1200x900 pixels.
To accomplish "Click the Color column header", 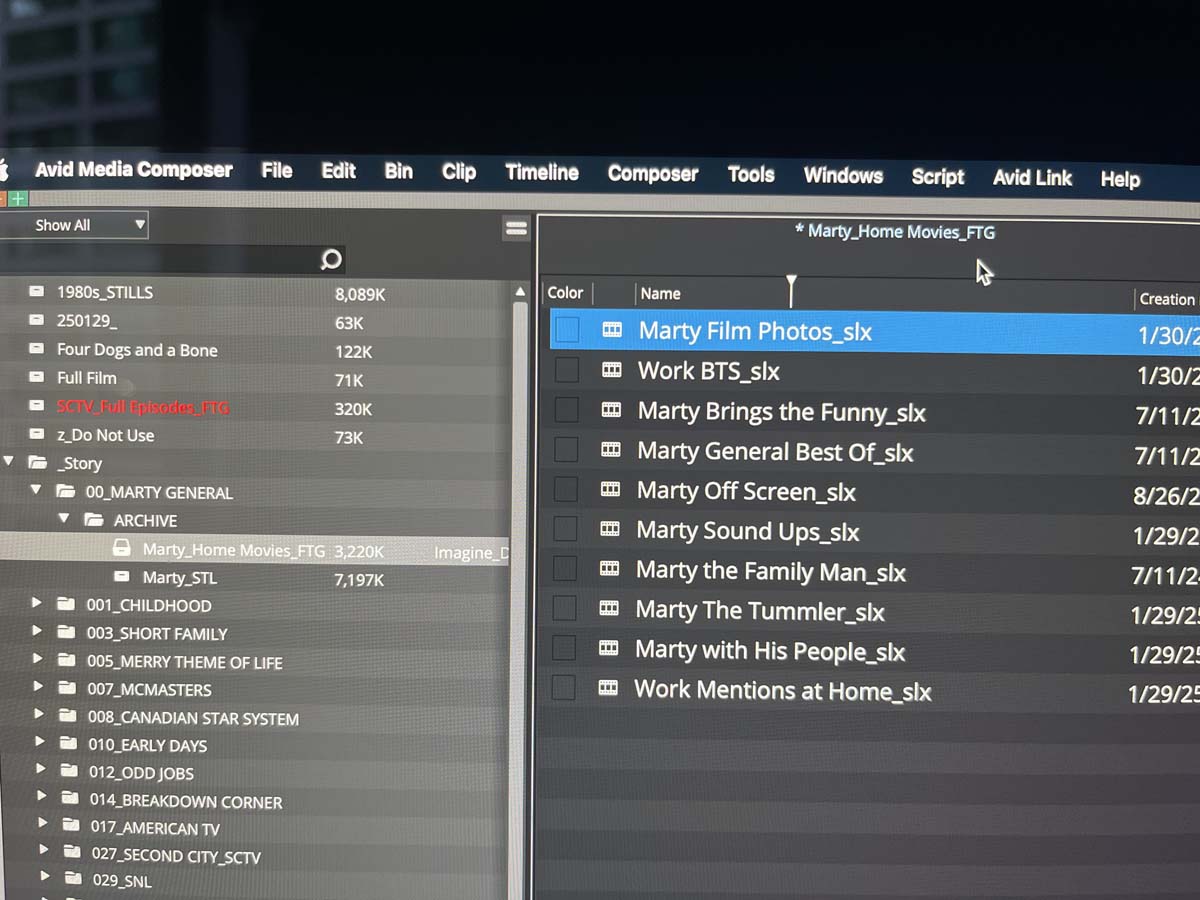I will pos(565,292).
